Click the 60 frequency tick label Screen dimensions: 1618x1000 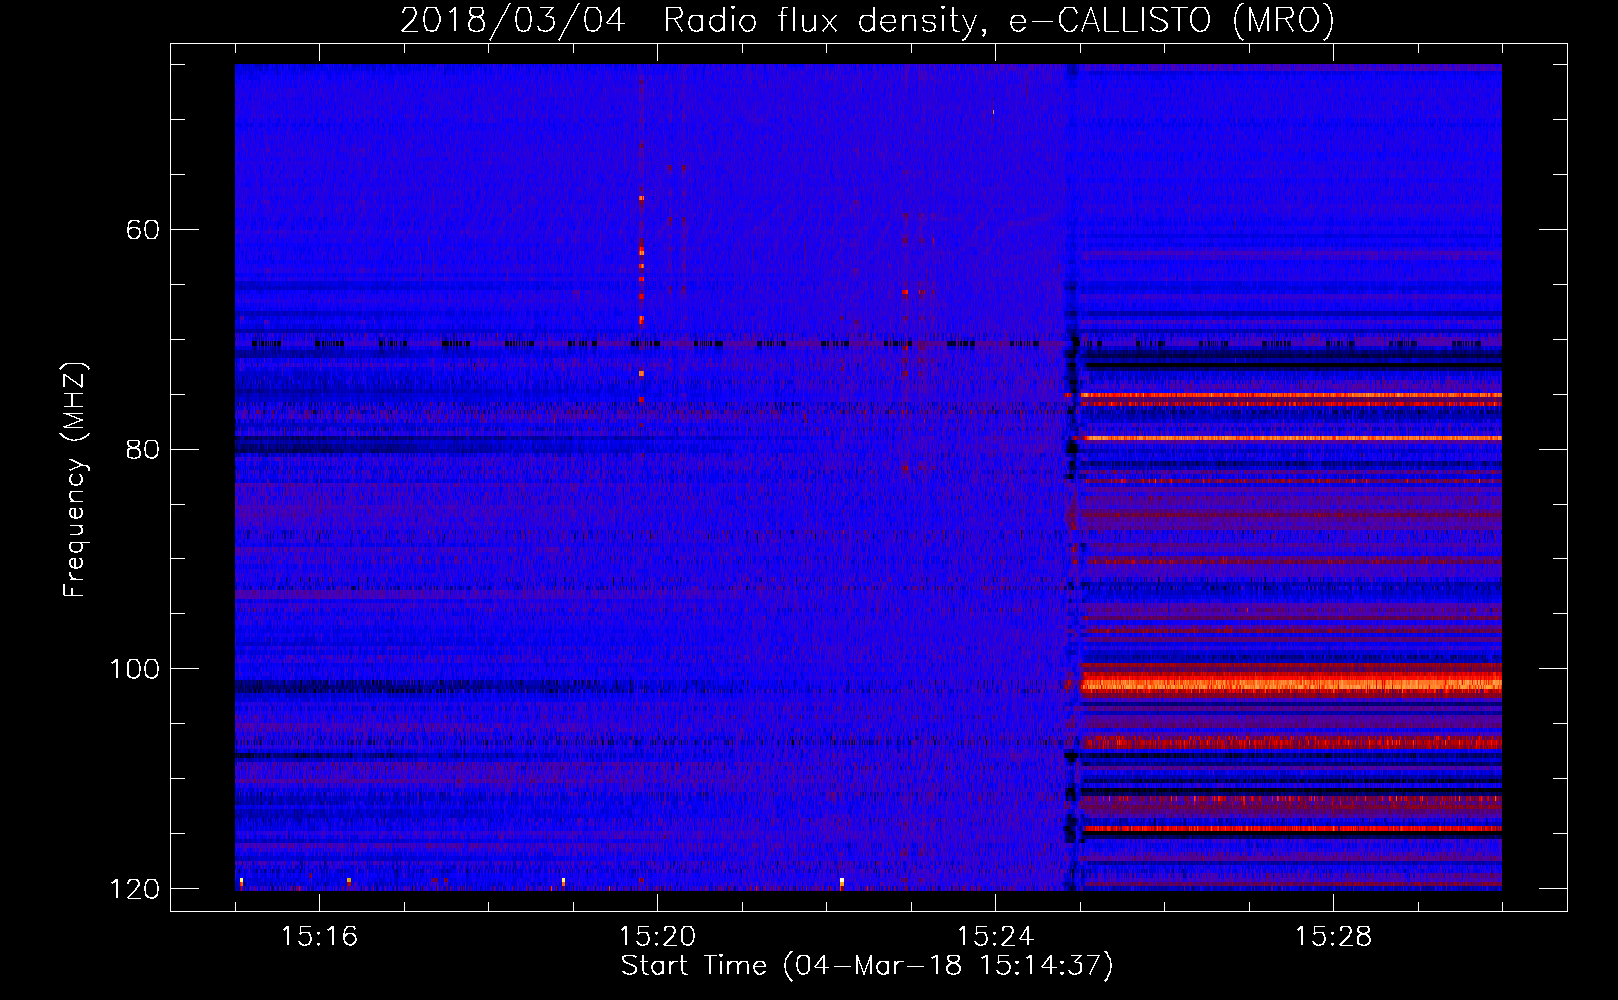click(142, 230)
